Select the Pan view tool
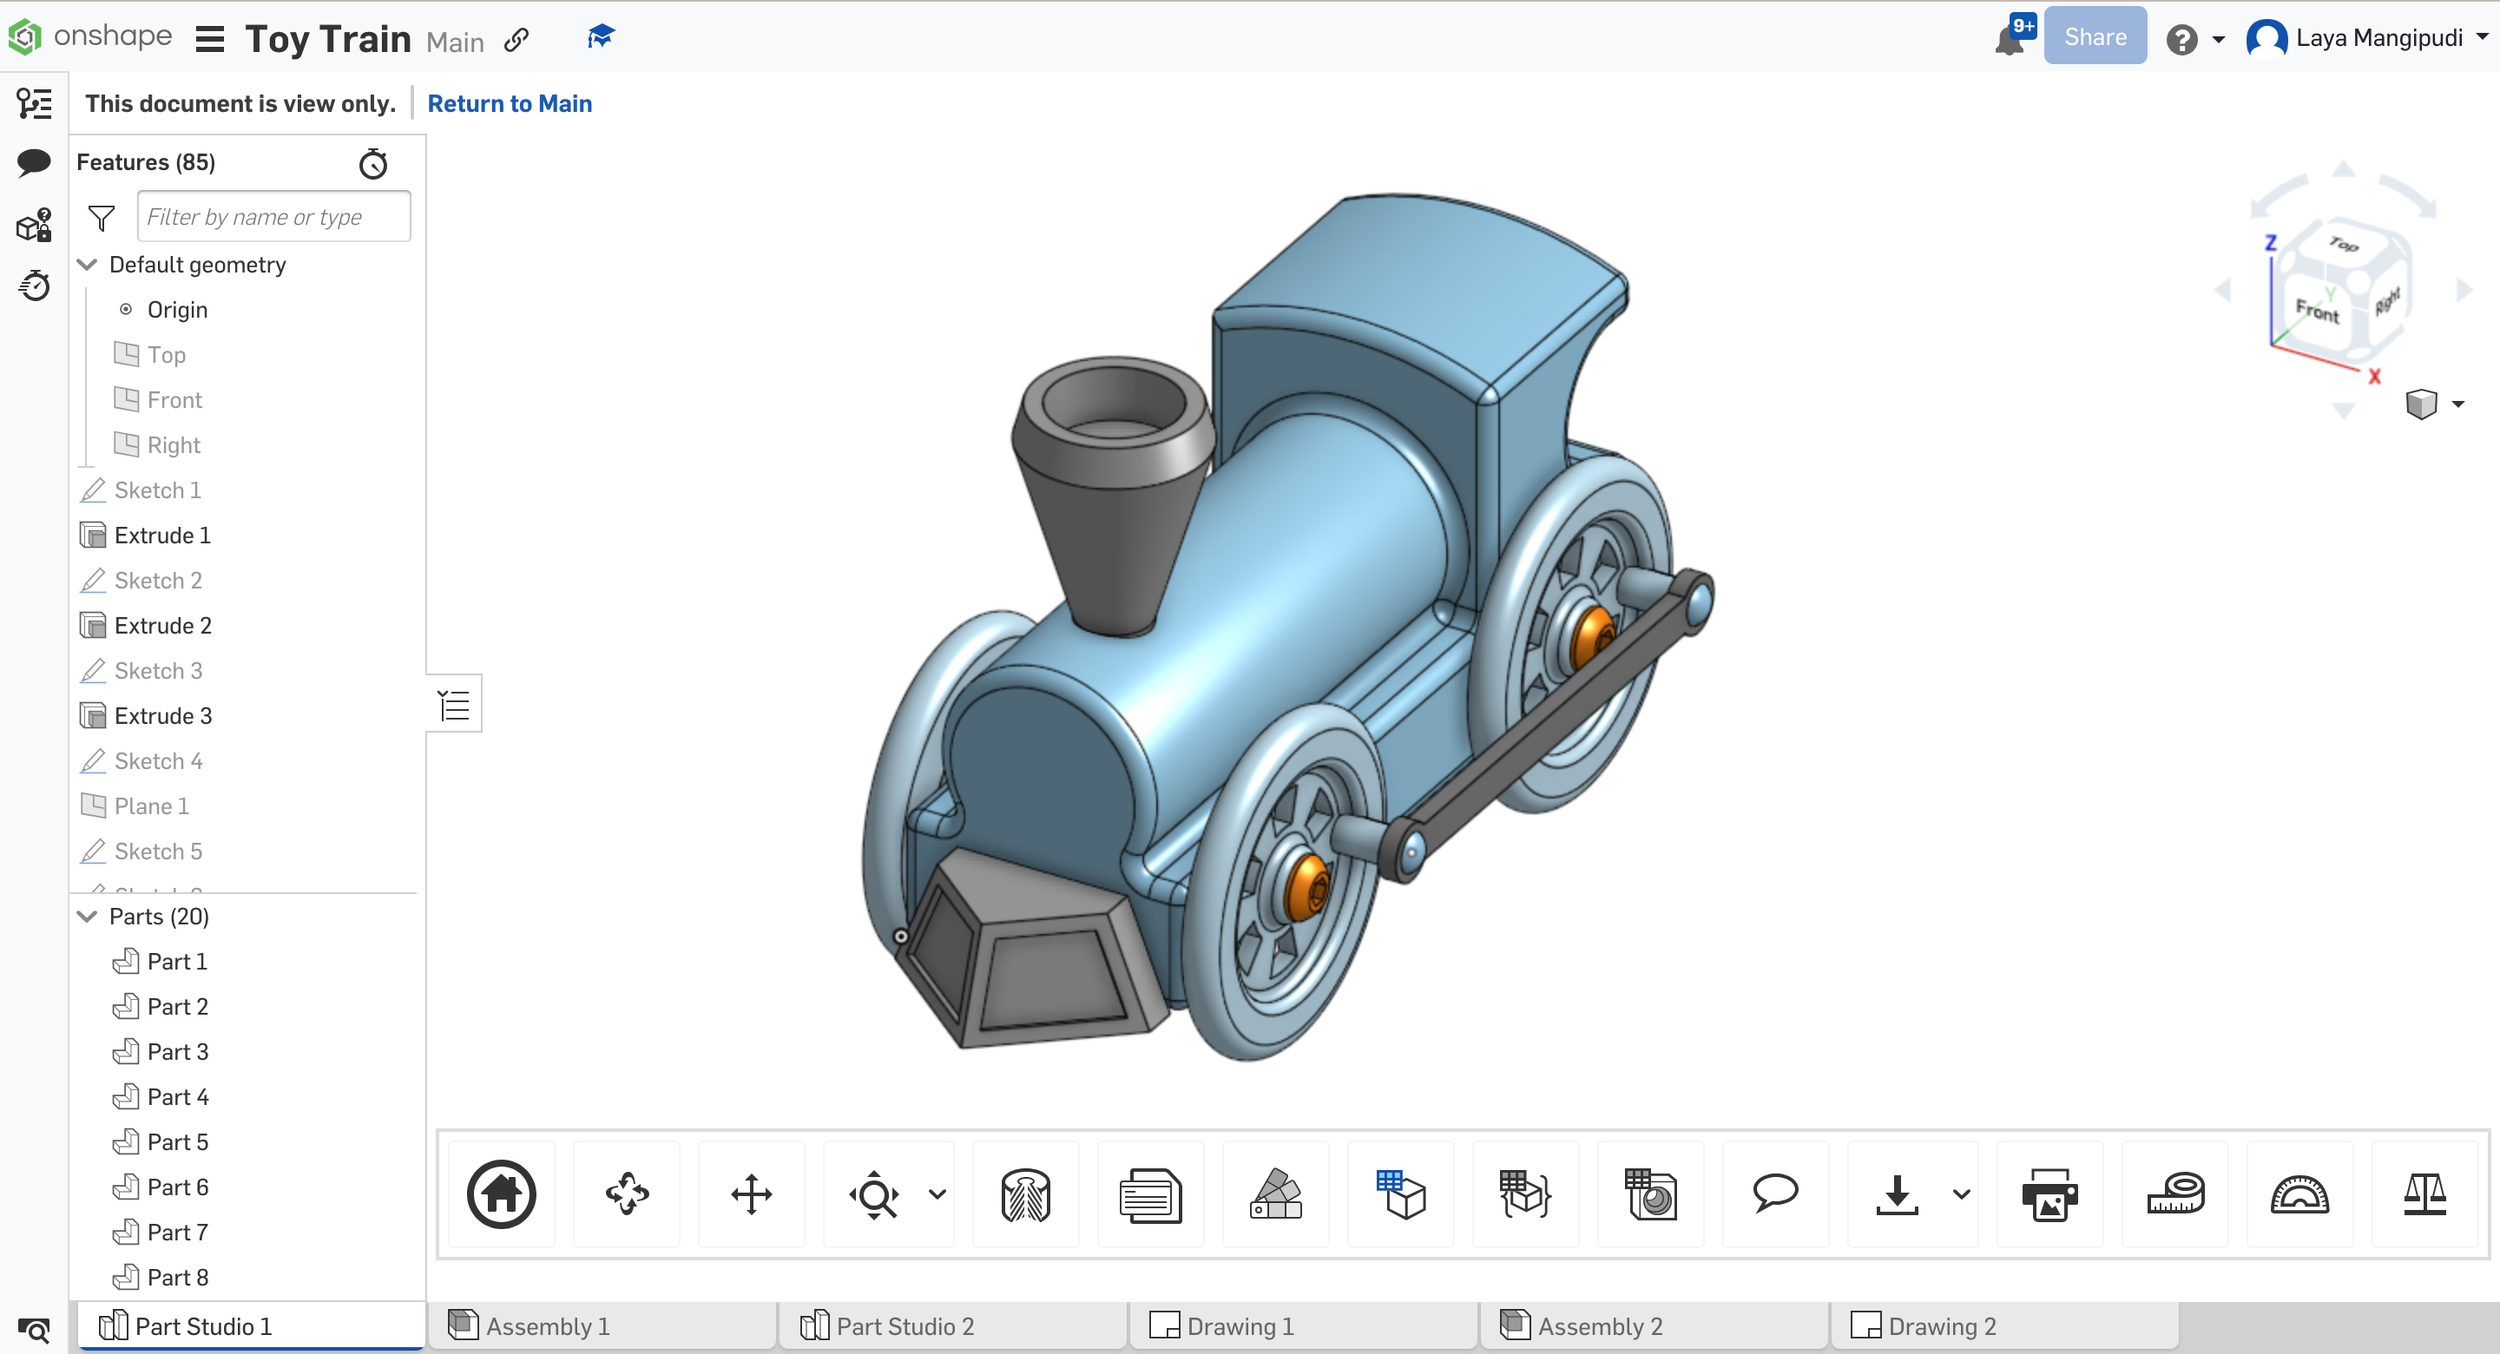This screenshot has height=1354, width=2500. [751, 1193]
